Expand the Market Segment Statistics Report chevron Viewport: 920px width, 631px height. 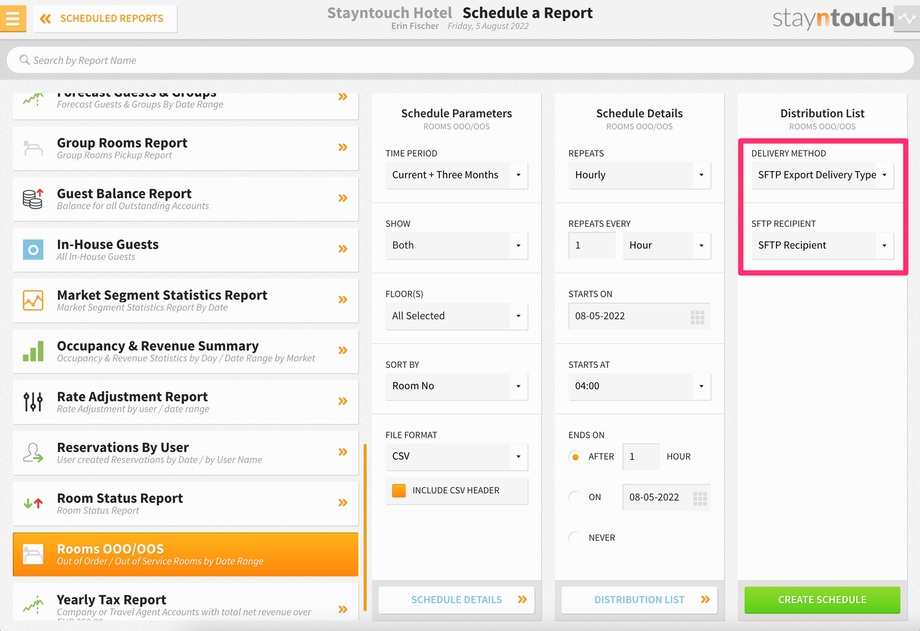point(343,300)
